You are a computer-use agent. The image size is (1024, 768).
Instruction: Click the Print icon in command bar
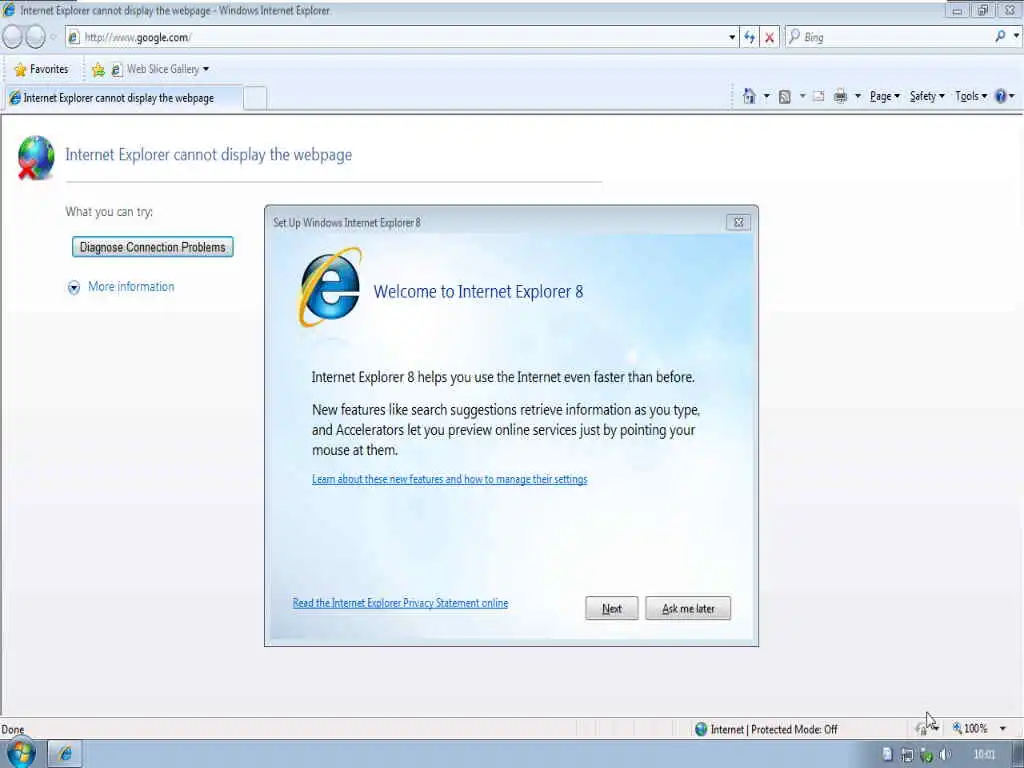pos(840,96)
